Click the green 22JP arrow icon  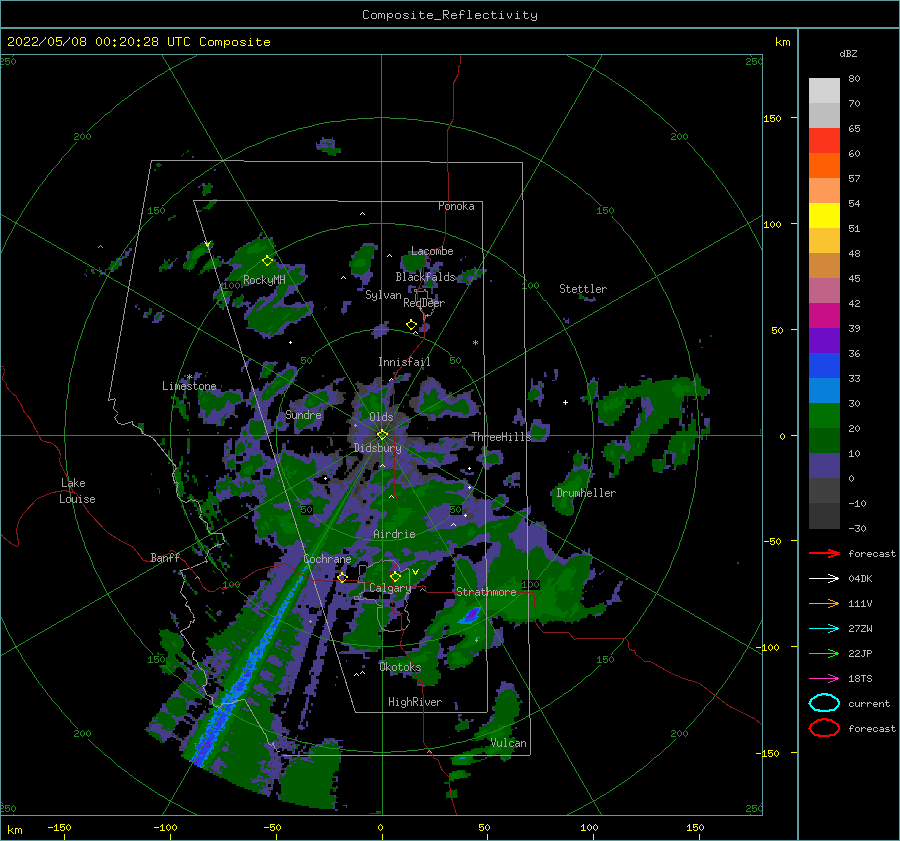pyautogui.click(x=824, y=653)
